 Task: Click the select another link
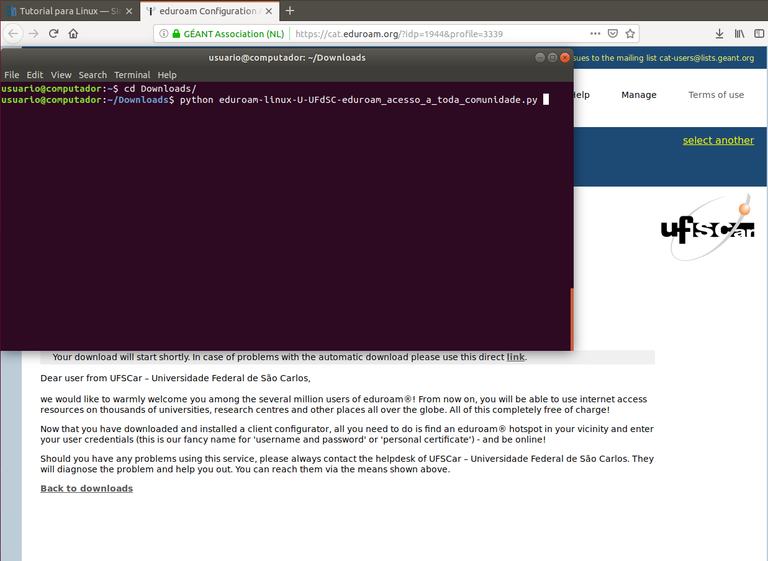(719, 140)
